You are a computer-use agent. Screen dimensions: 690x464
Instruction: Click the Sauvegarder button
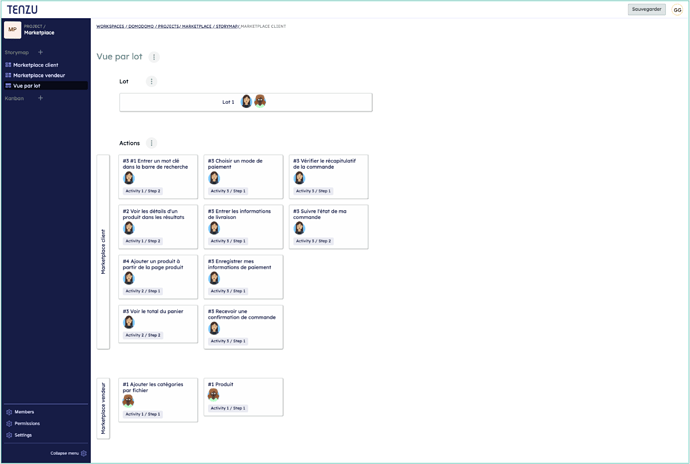tap(647, 9)
